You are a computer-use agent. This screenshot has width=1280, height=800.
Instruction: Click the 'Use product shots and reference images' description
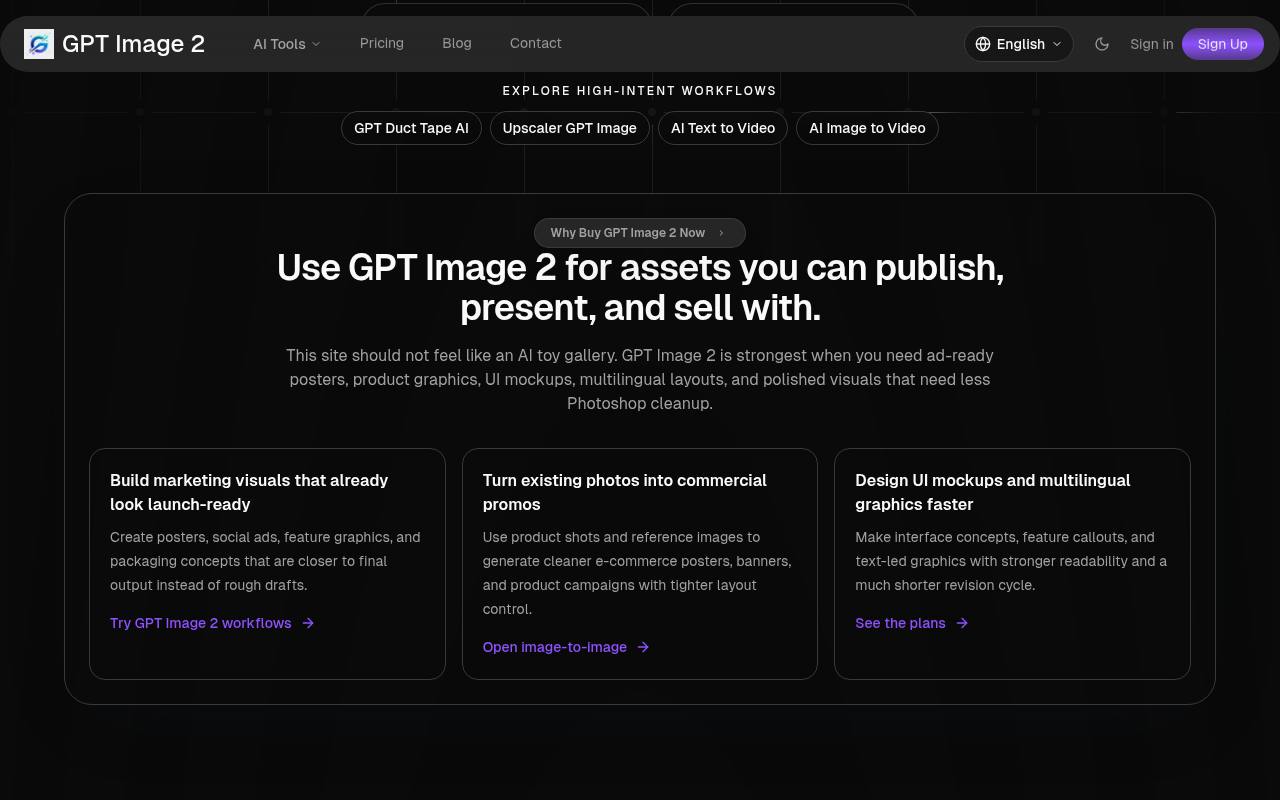(x=637, y=573)
